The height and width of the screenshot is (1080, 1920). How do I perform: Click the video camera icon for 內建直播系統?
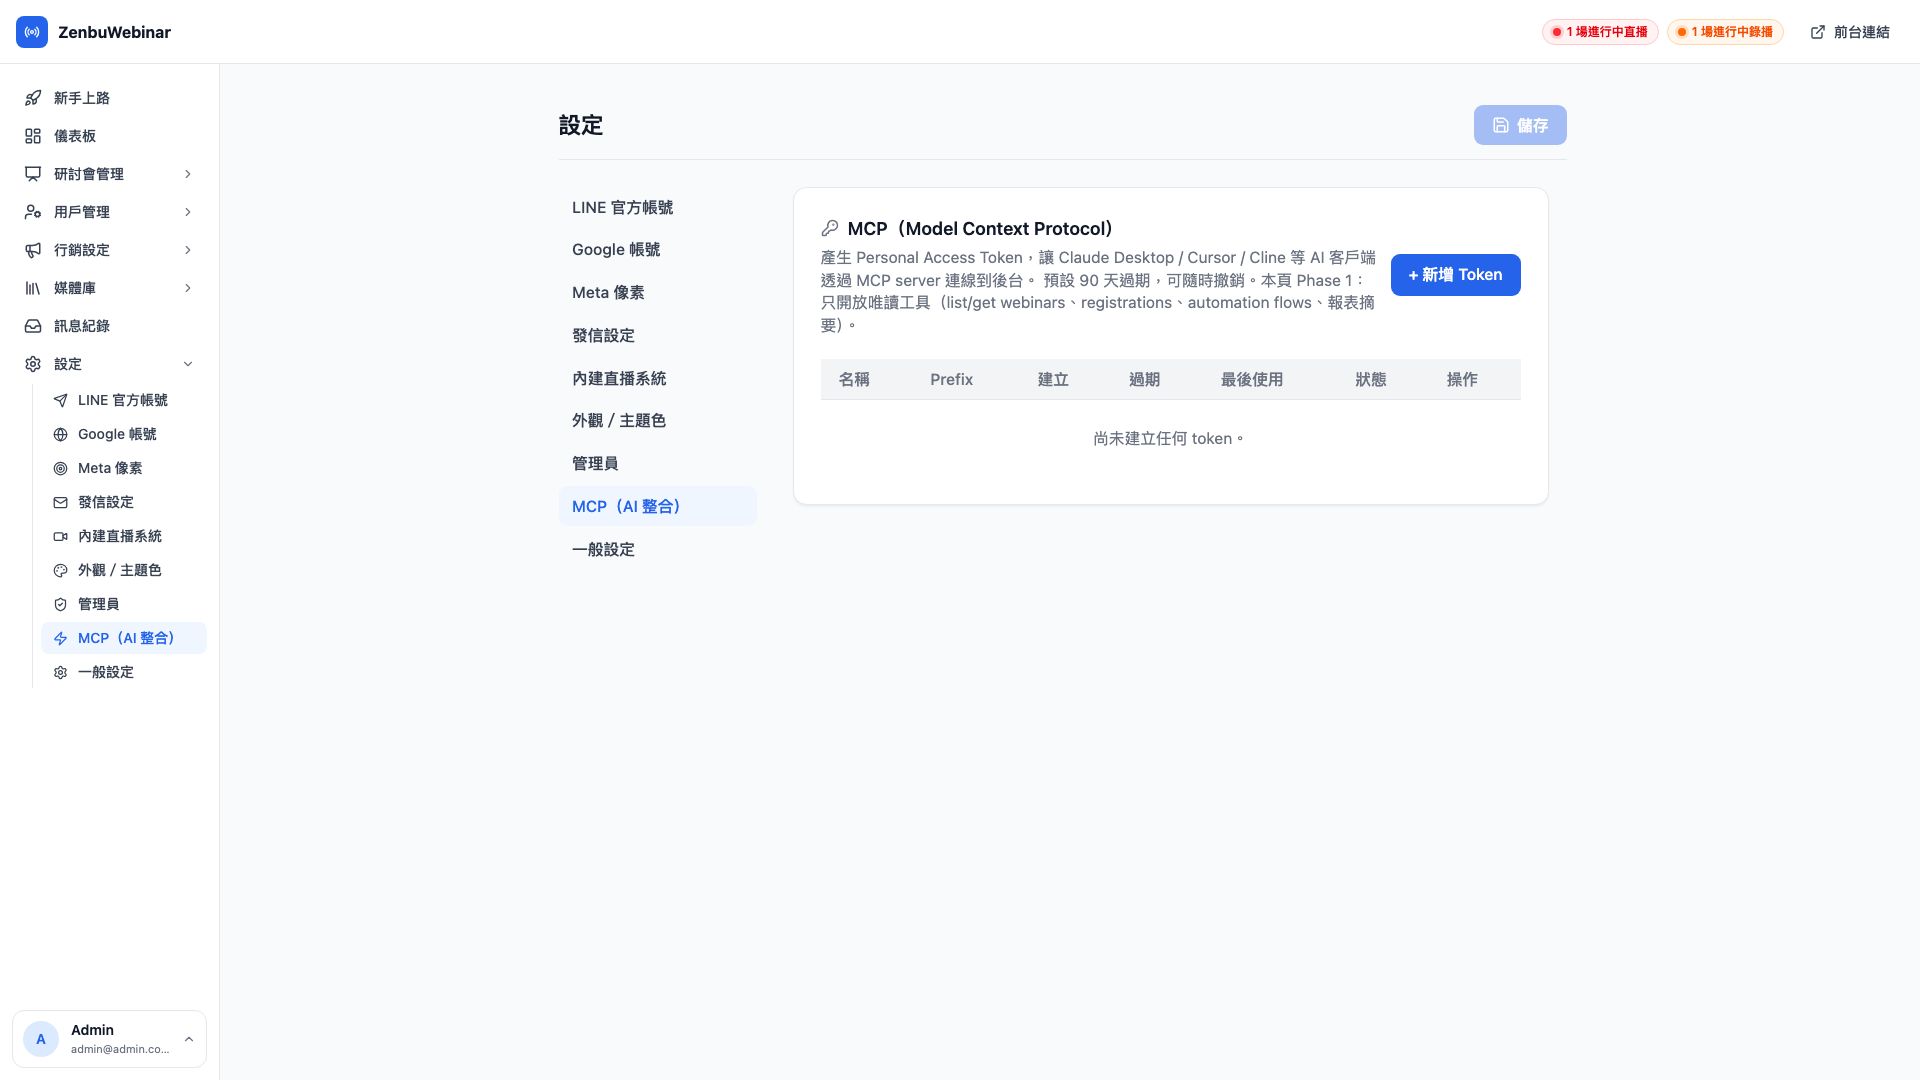tap(61, 536)
